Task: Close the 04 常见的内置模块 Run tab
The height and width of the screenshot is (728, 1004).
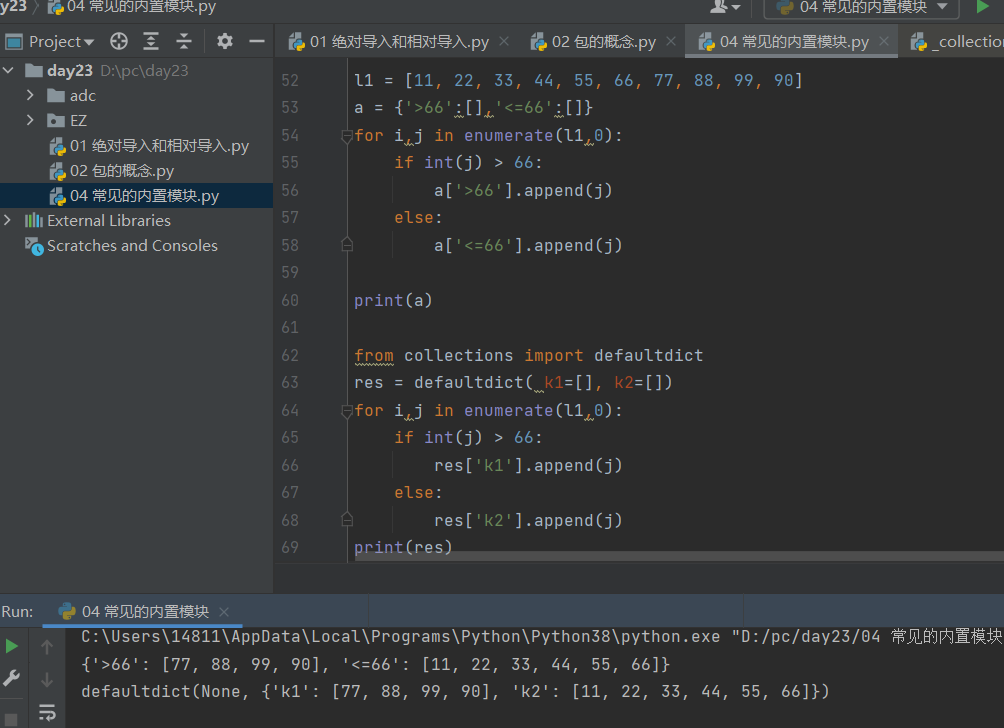Action: [224, 611]
